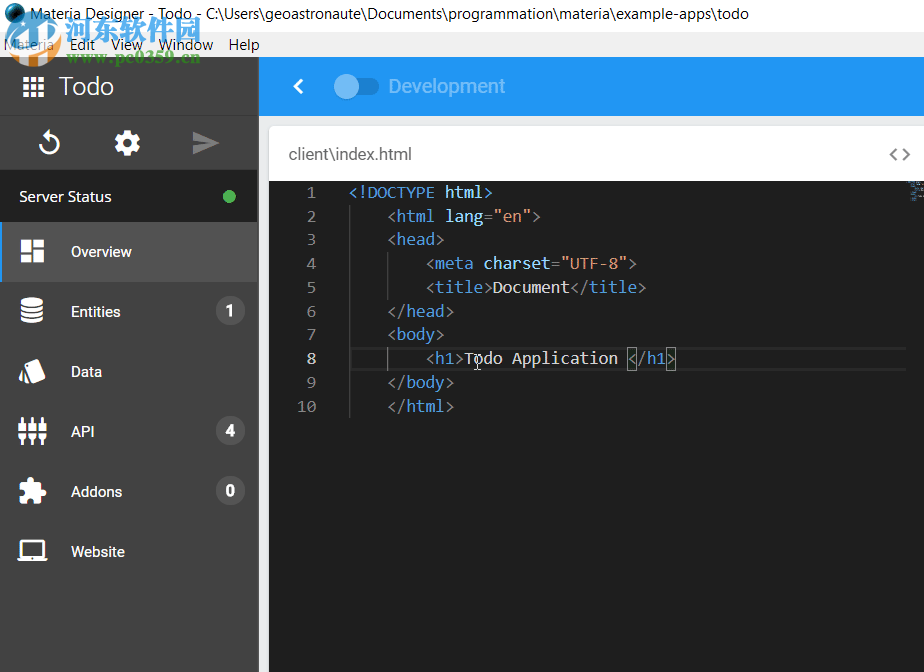Toggle the Development mode switch
This screenshot has width=924, height=672.
[356, 87]
